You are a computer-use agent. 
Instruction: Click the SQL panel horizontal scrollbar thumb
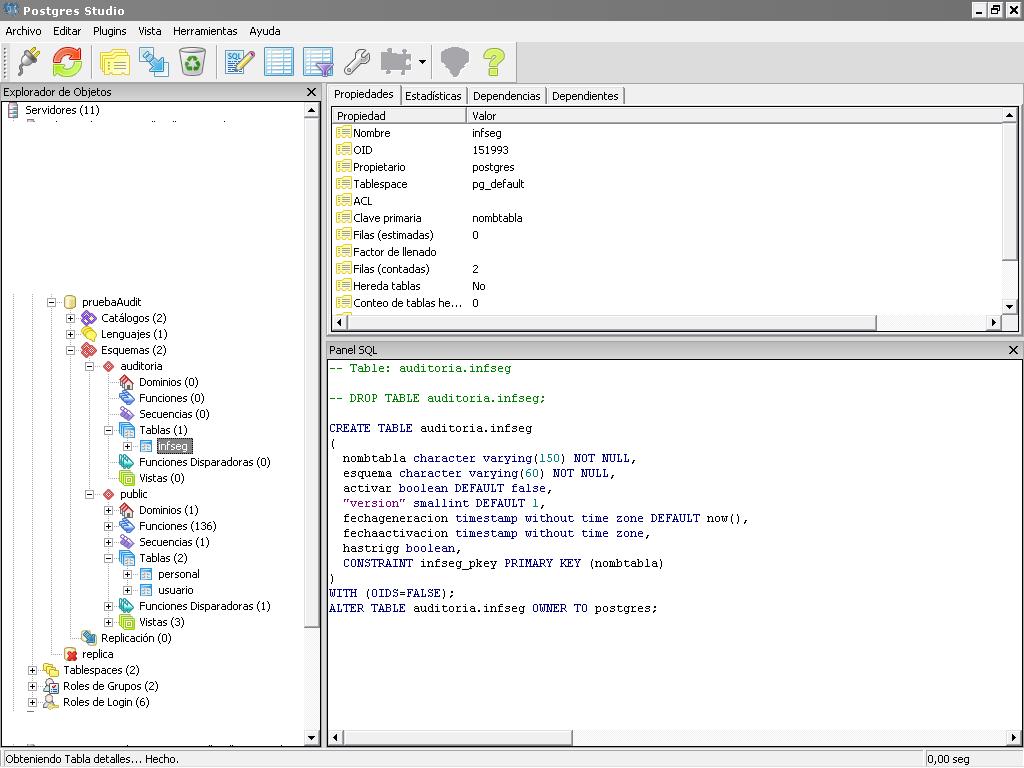click(x=457, y=738)
